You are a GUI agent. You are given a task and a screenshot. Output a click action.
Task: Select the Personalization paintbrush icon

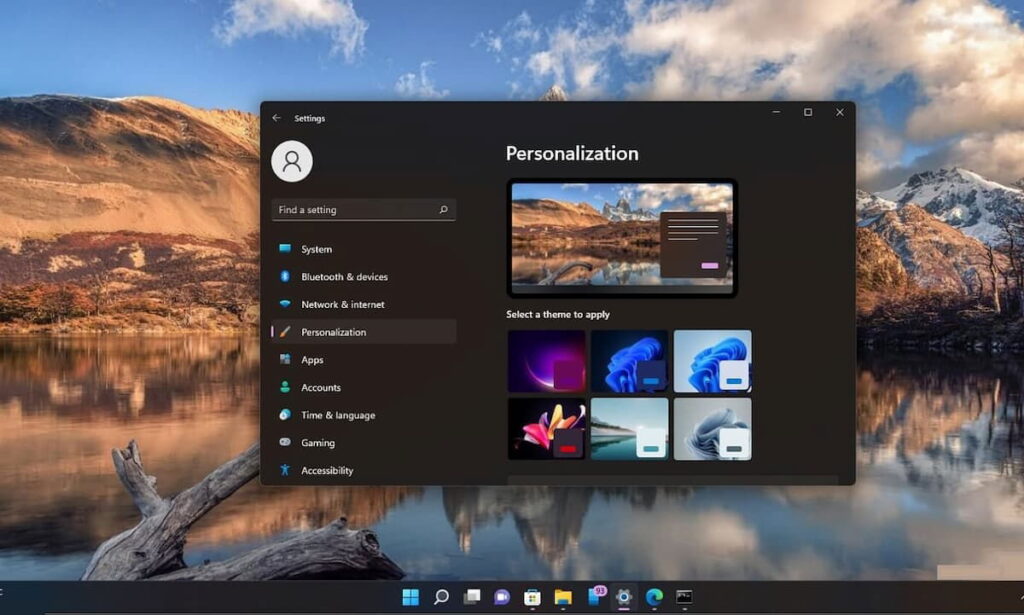tap(287, 332)
